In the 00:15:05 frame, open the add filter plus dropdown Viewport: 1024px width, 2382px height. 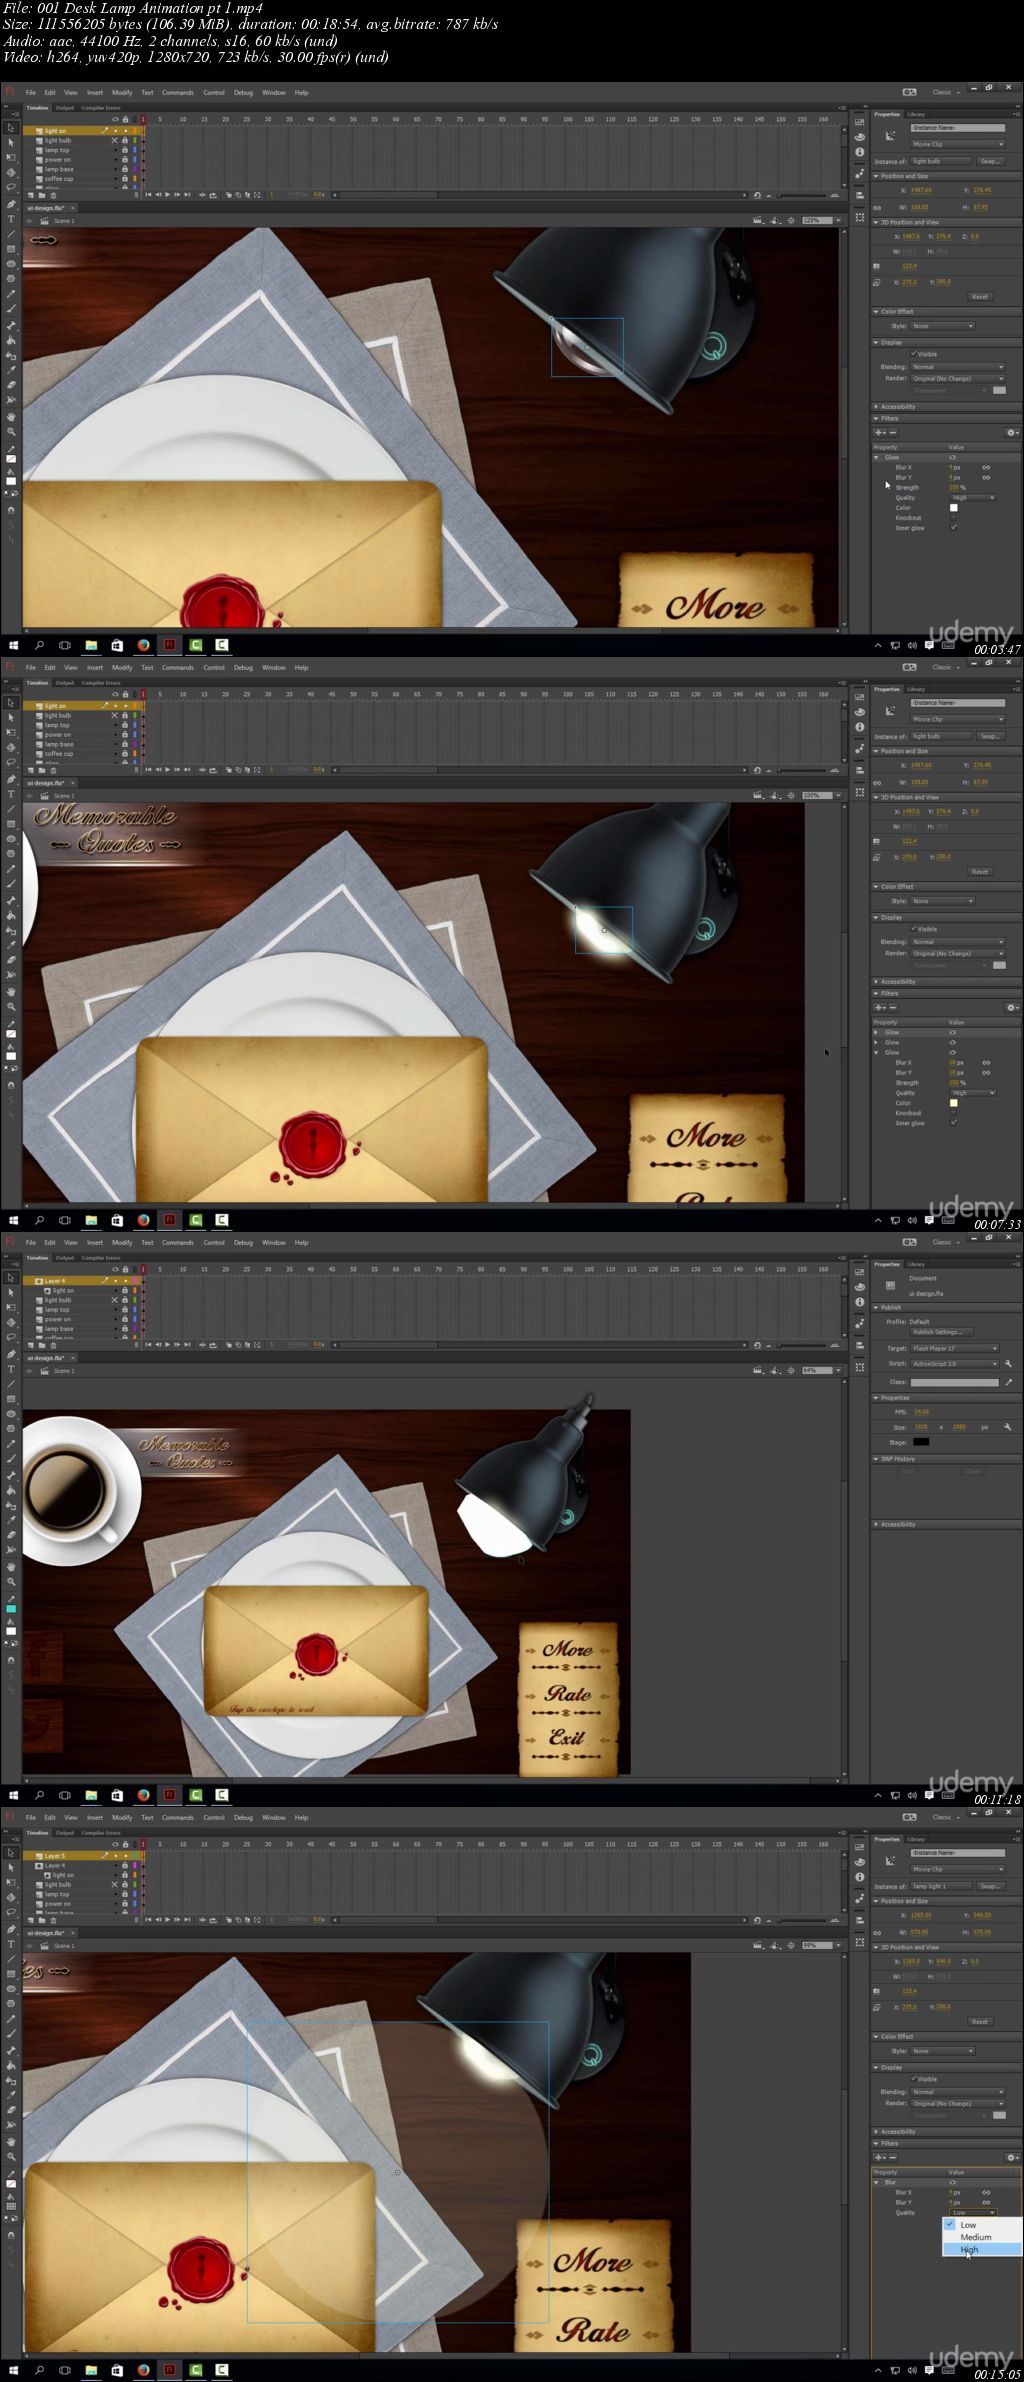pos(879,2157)
